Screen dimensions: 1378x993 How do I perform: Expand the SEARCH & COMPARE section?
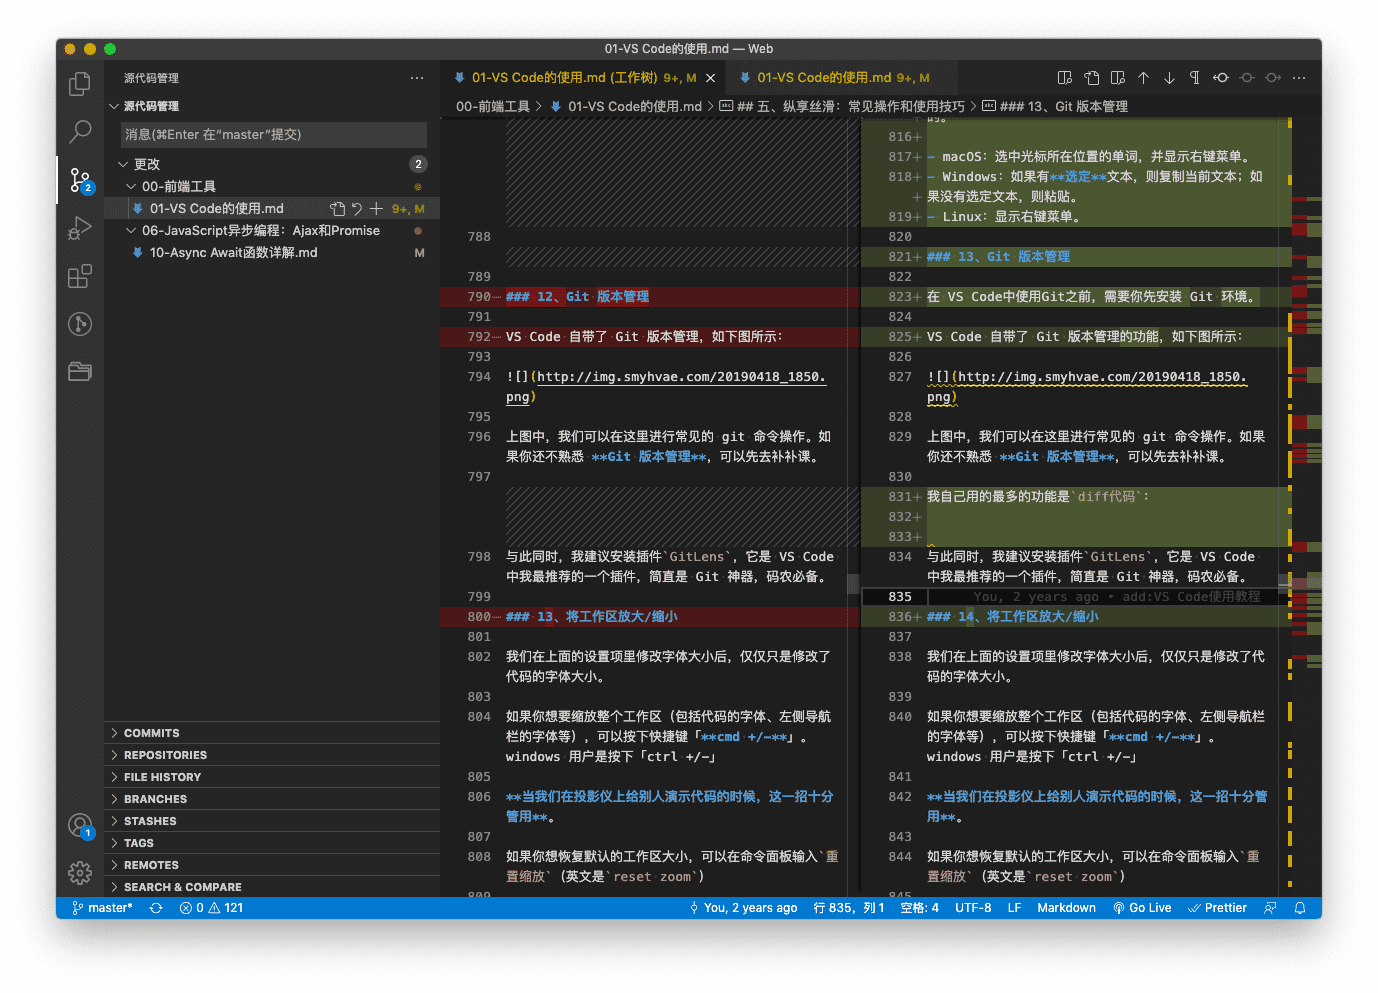(272, 887)
